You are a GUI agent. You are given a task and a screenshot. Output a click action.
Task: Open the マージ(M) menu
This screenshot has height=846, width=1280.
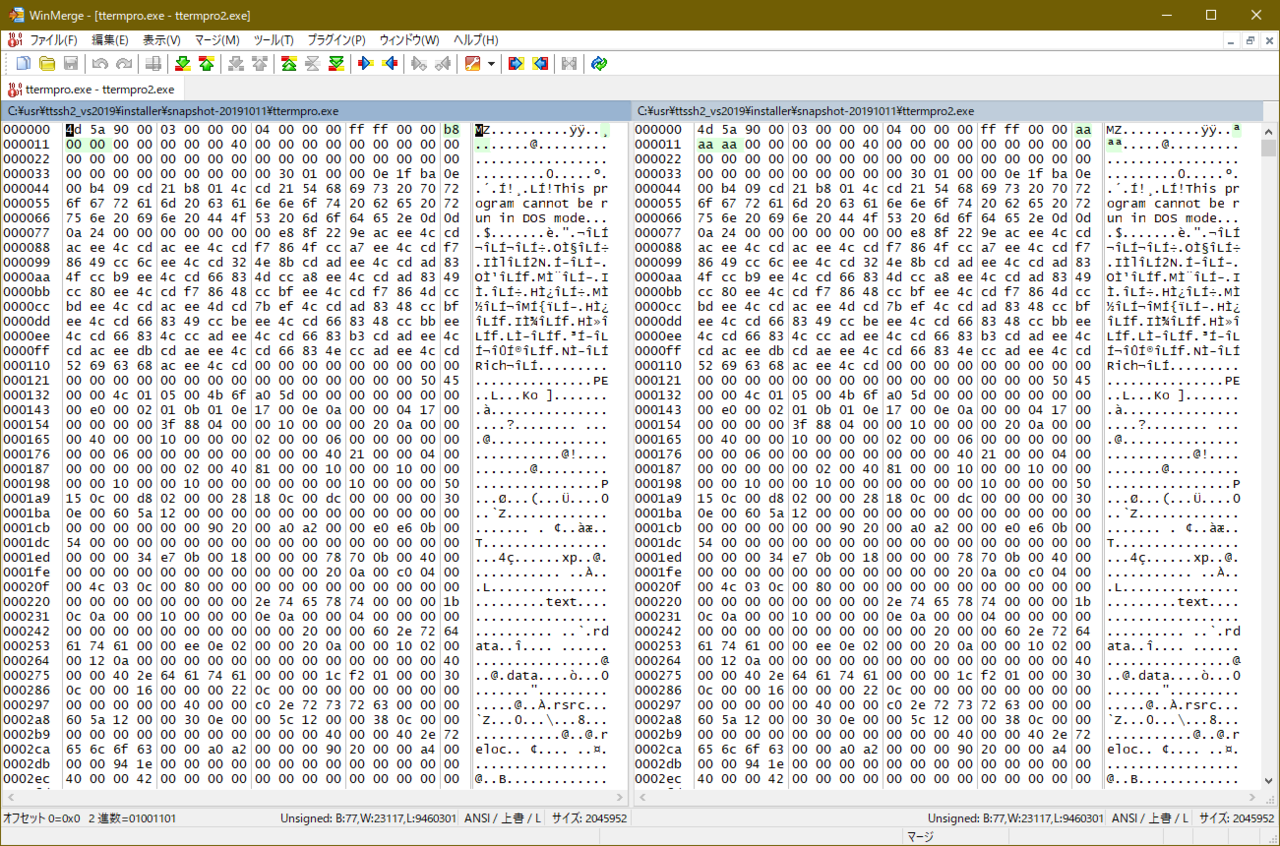pos(217,40)
